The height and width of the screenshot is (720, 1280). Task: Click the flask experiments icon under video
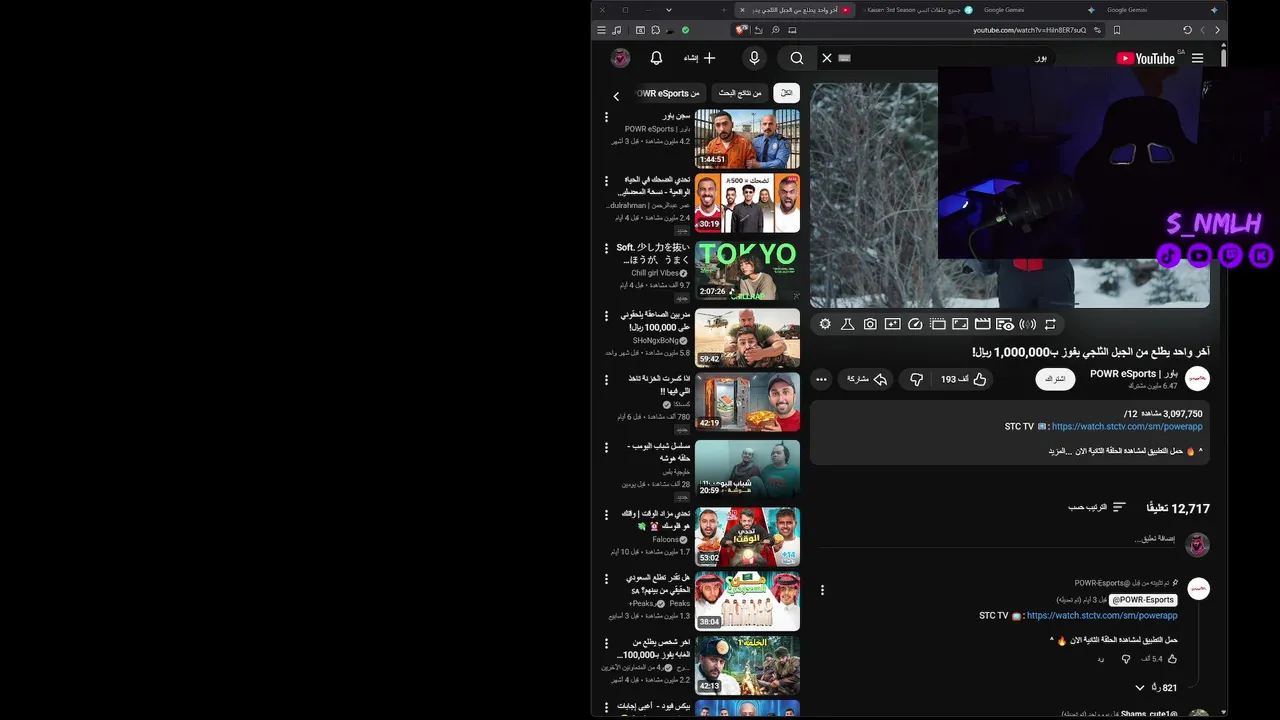pos(847,324)
